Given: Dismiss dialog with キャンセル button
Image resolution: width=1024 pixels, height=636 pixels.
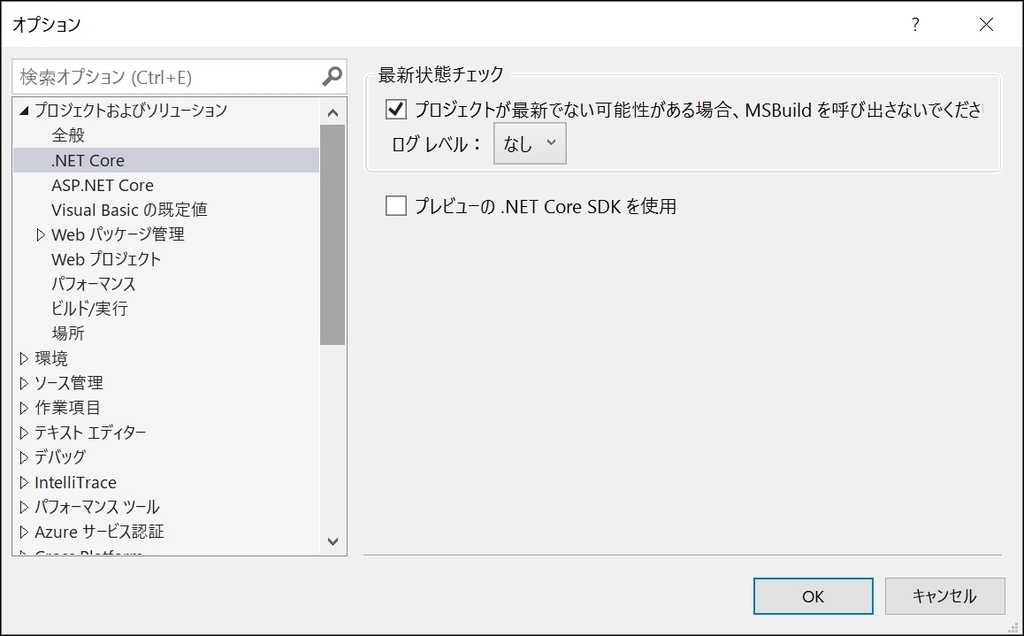Looking at the screenshot, I should (944, 595).
